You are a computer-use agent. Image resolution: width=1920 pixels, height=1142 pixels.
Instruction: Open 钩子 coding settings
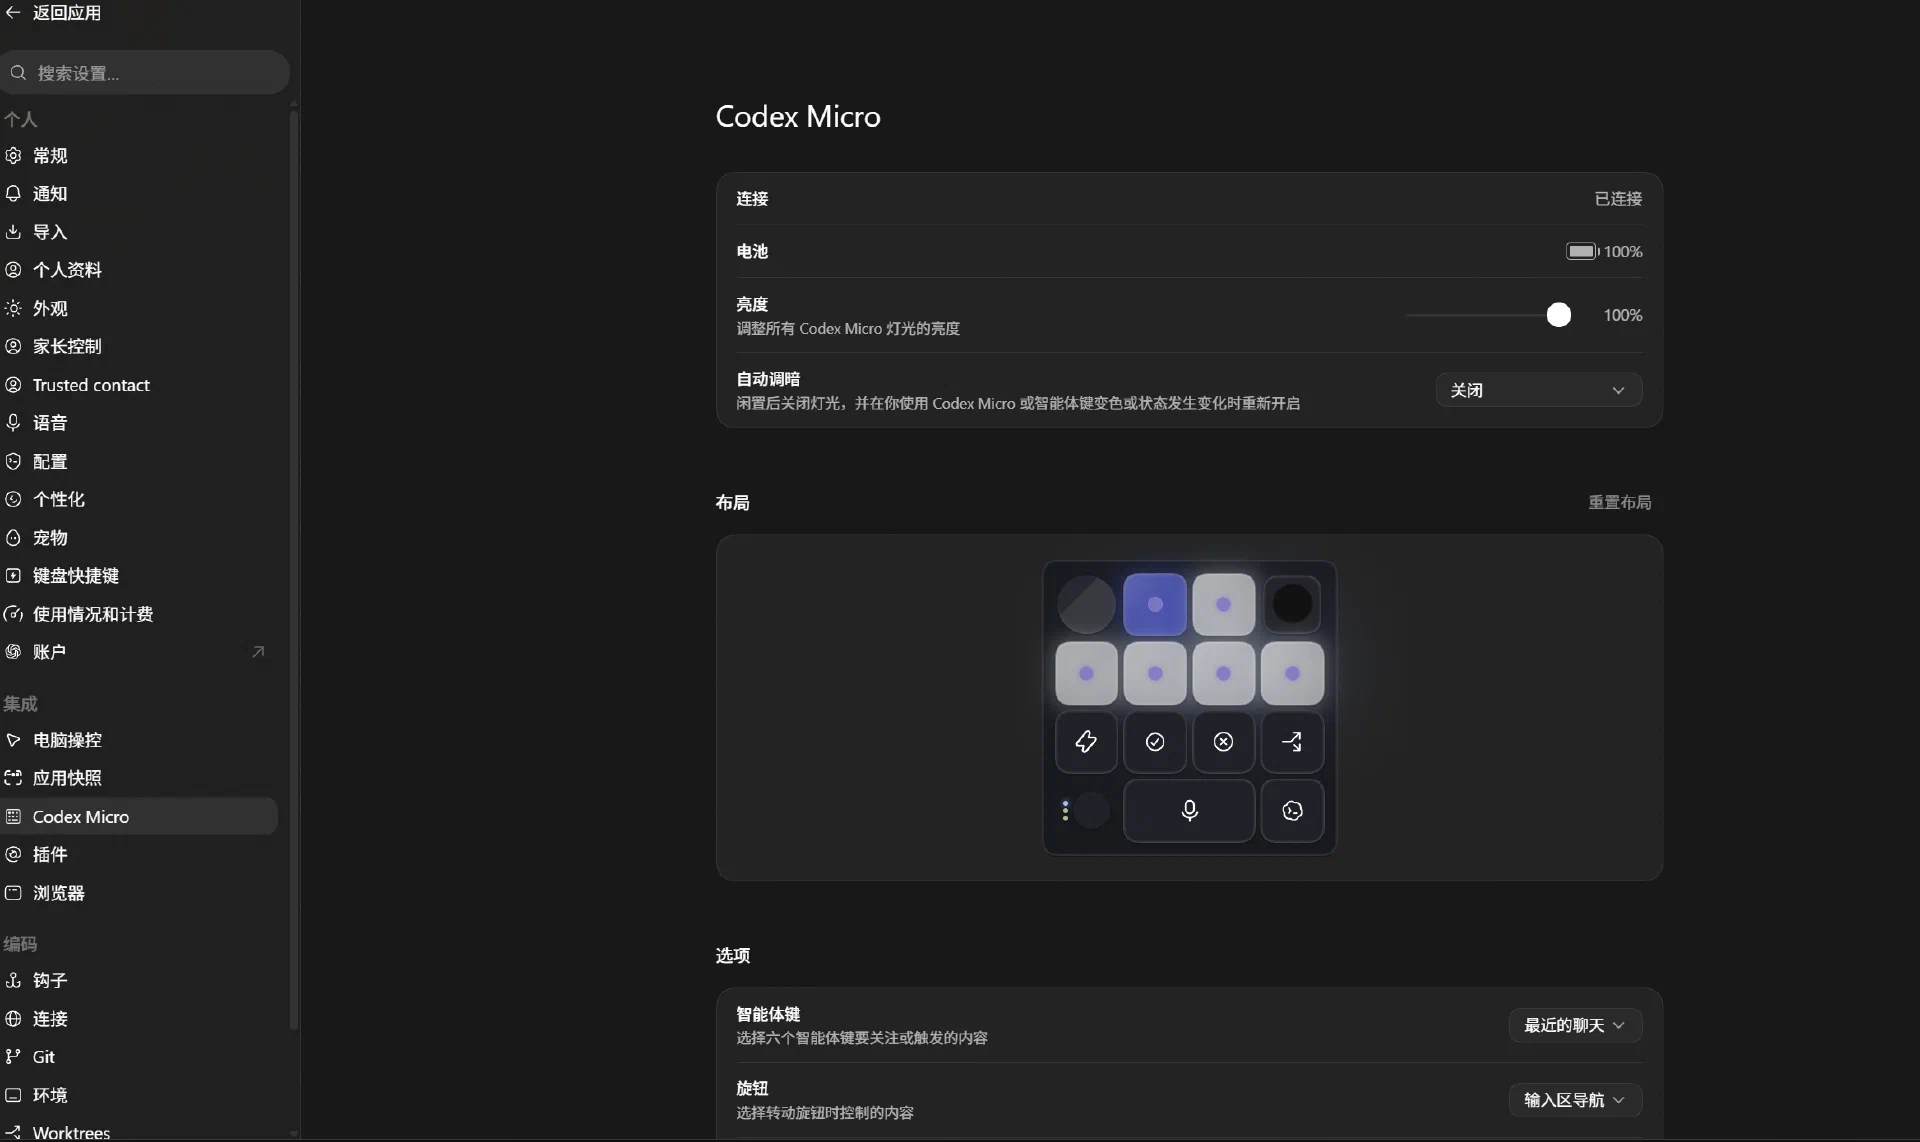pyautogui.click(x=139, y=981)
